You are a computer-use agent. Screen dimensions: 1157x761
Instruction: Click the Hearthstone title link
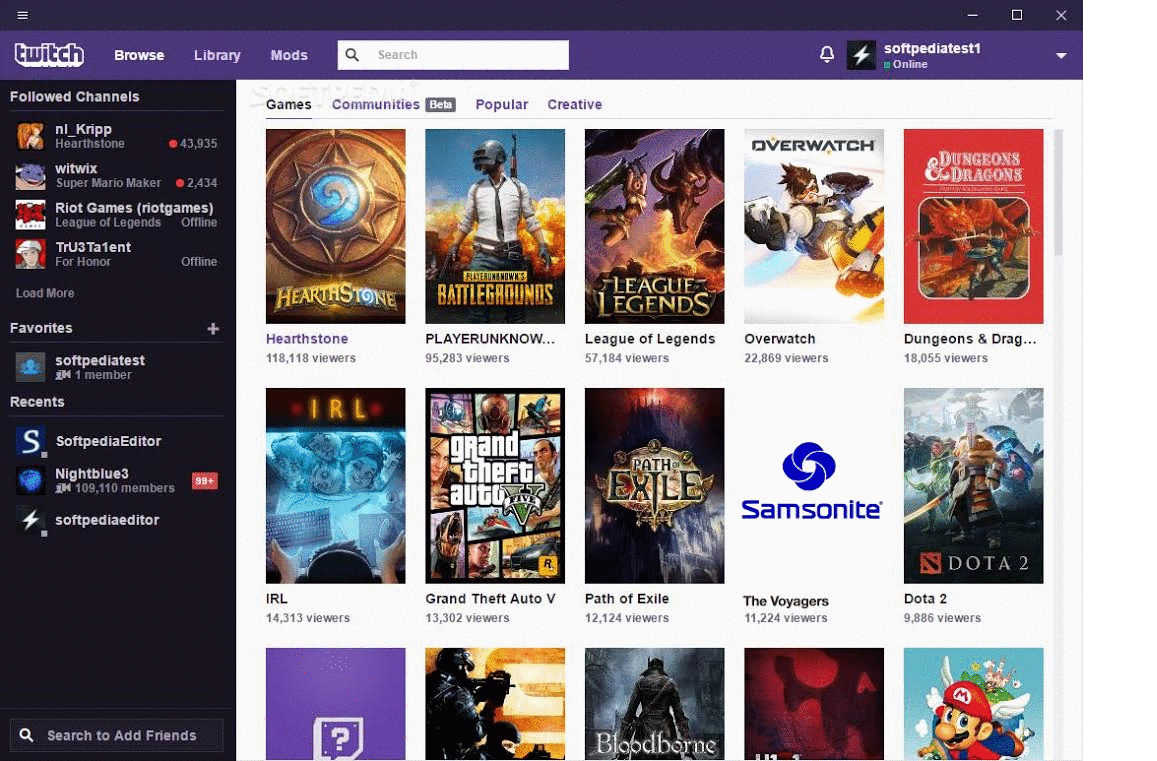(307, 339)
